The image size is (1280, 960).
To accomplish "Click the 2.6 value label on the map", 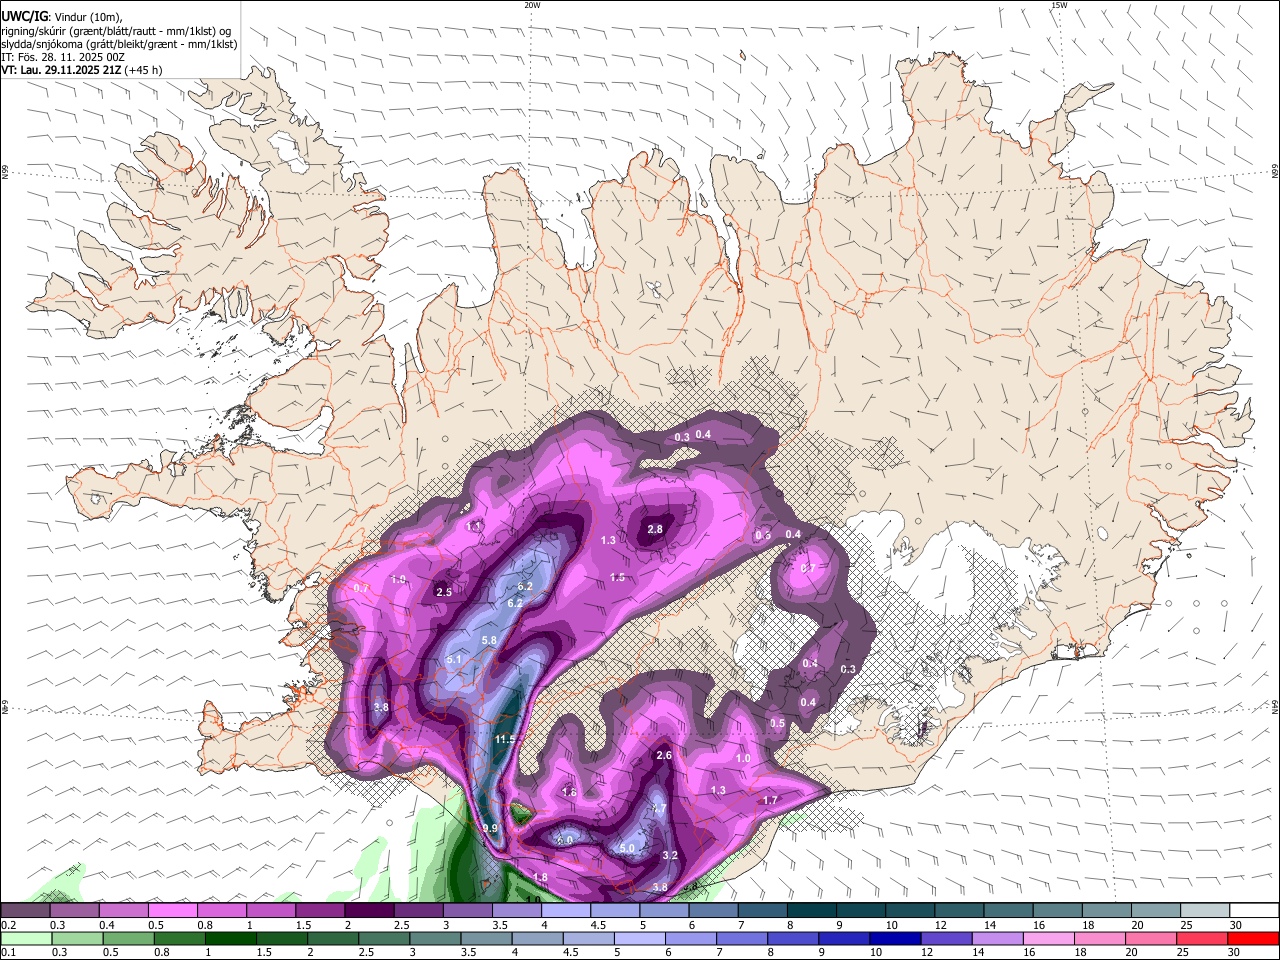I will (664, 755).
